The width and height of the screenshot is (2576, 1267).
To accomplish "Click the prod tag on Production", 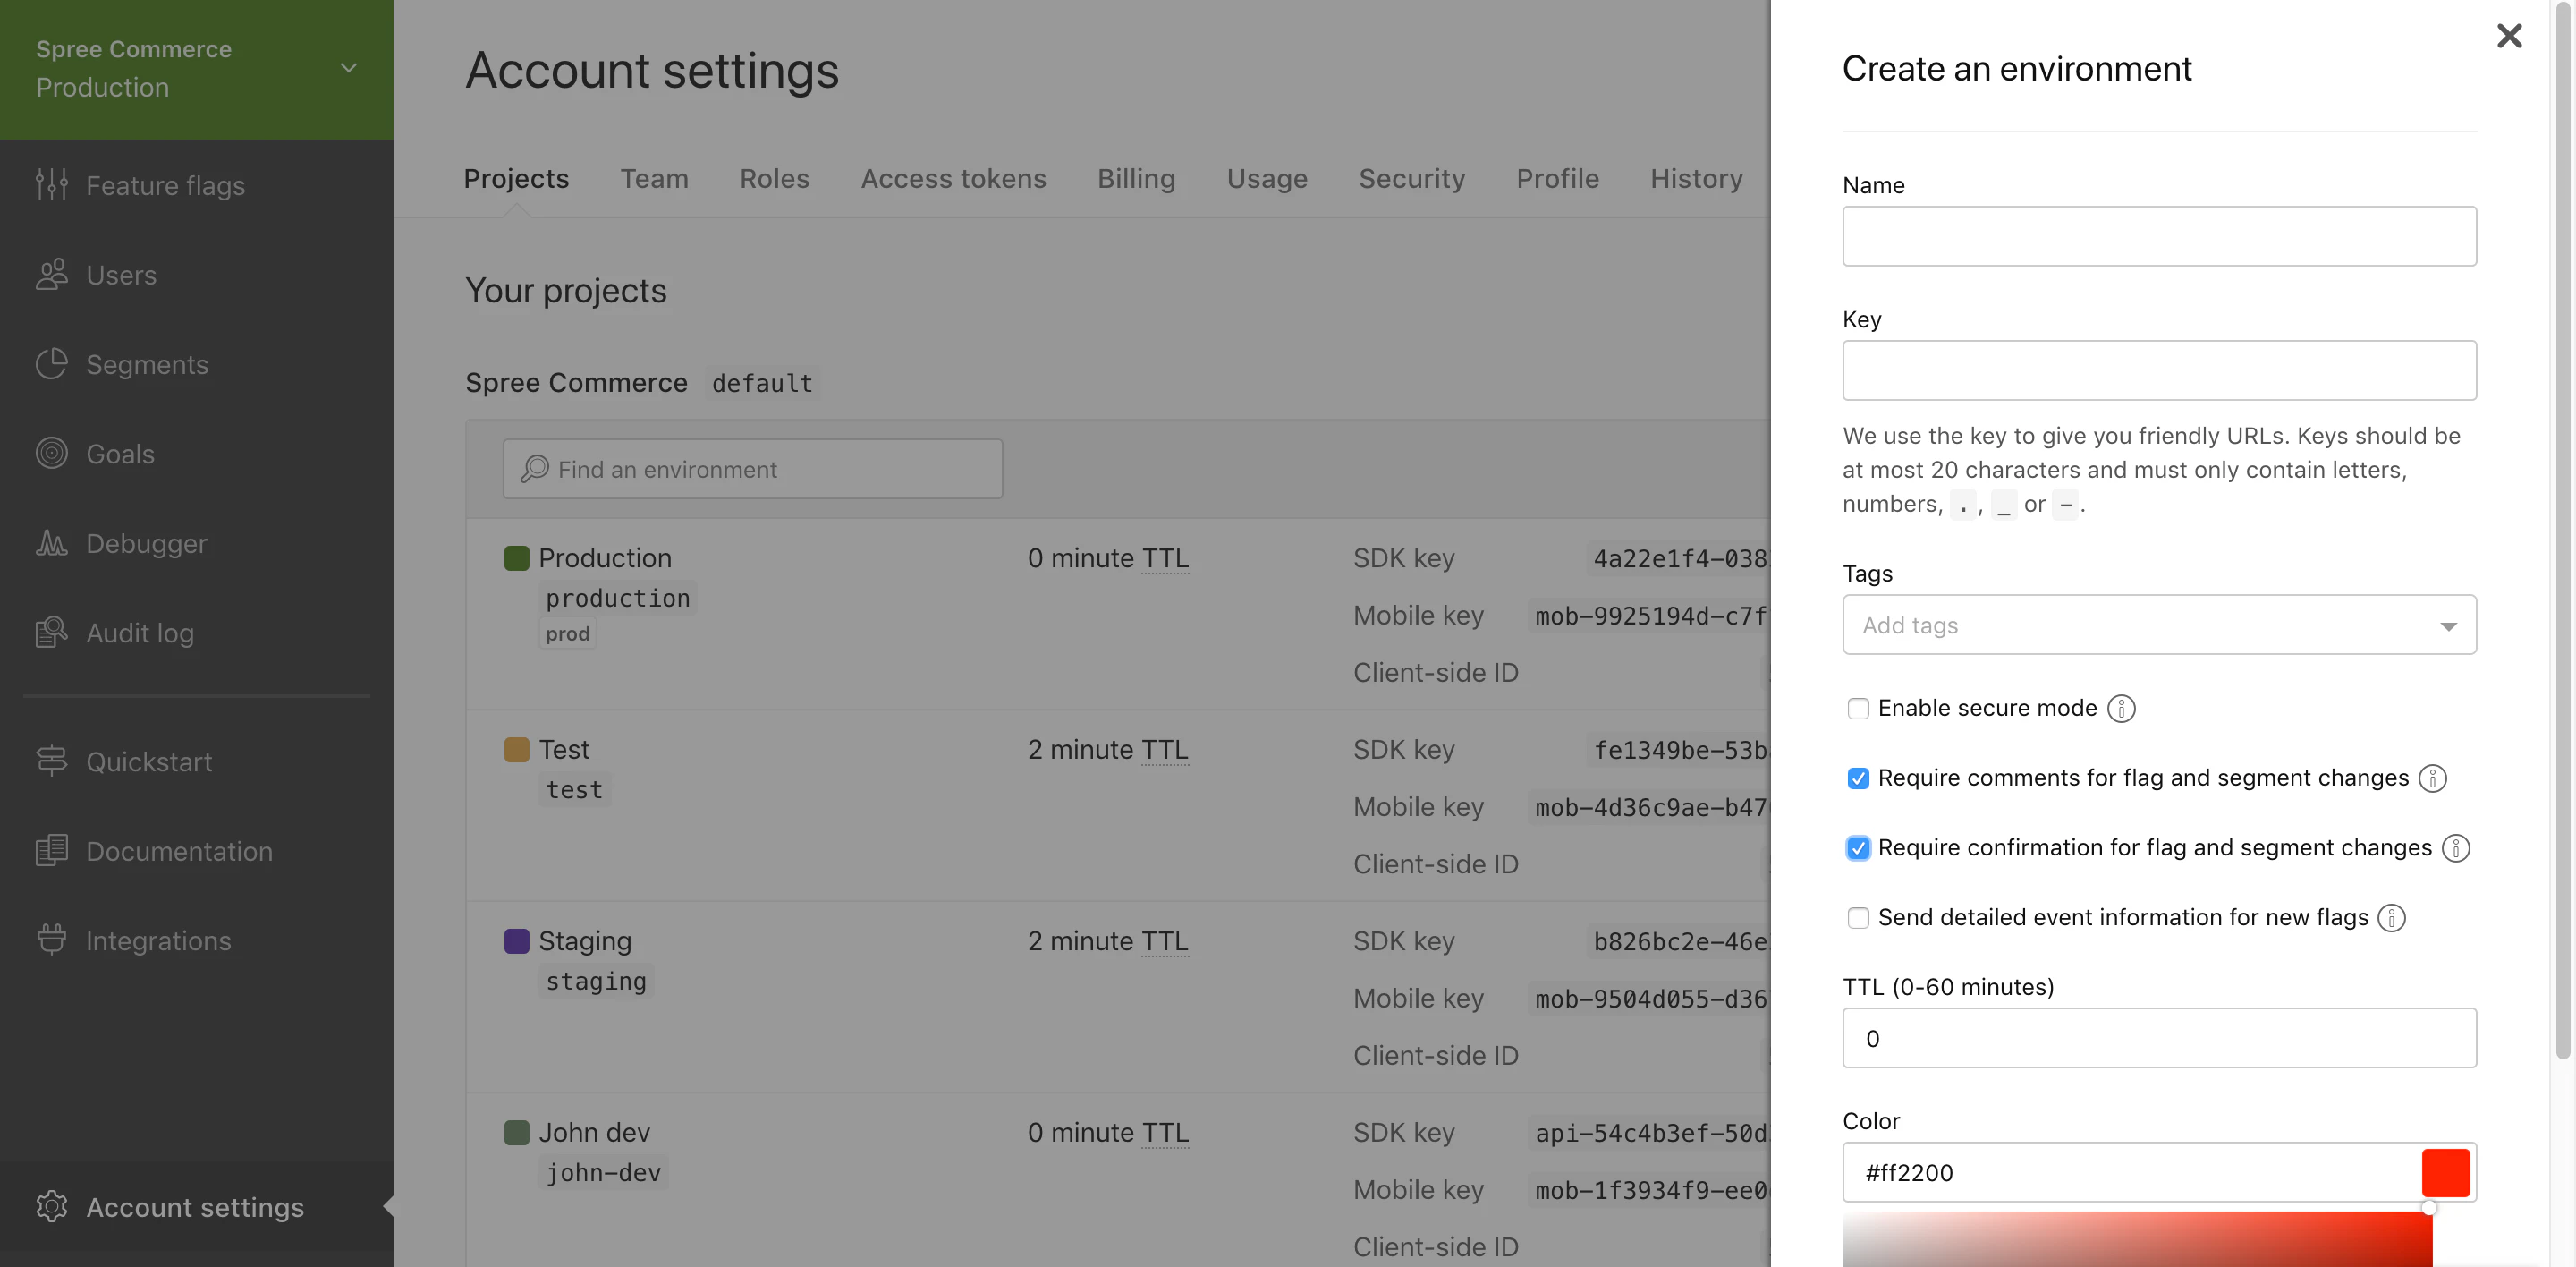I will [567, 633].
